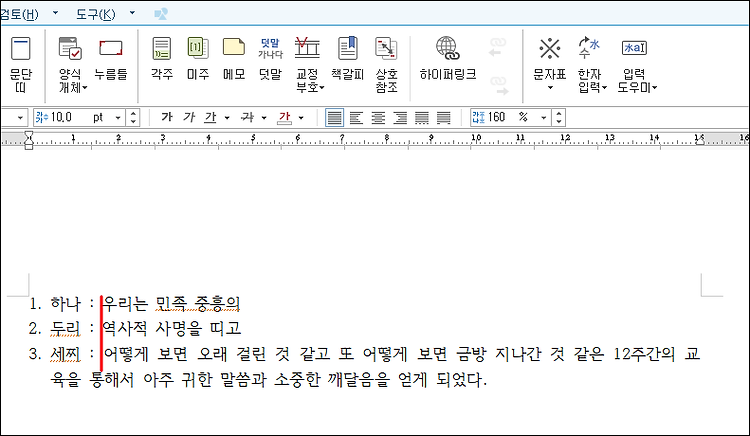Adjust font size with the stepper arrows
Viewport: 750px width, 436px height.
click(133, 118)
